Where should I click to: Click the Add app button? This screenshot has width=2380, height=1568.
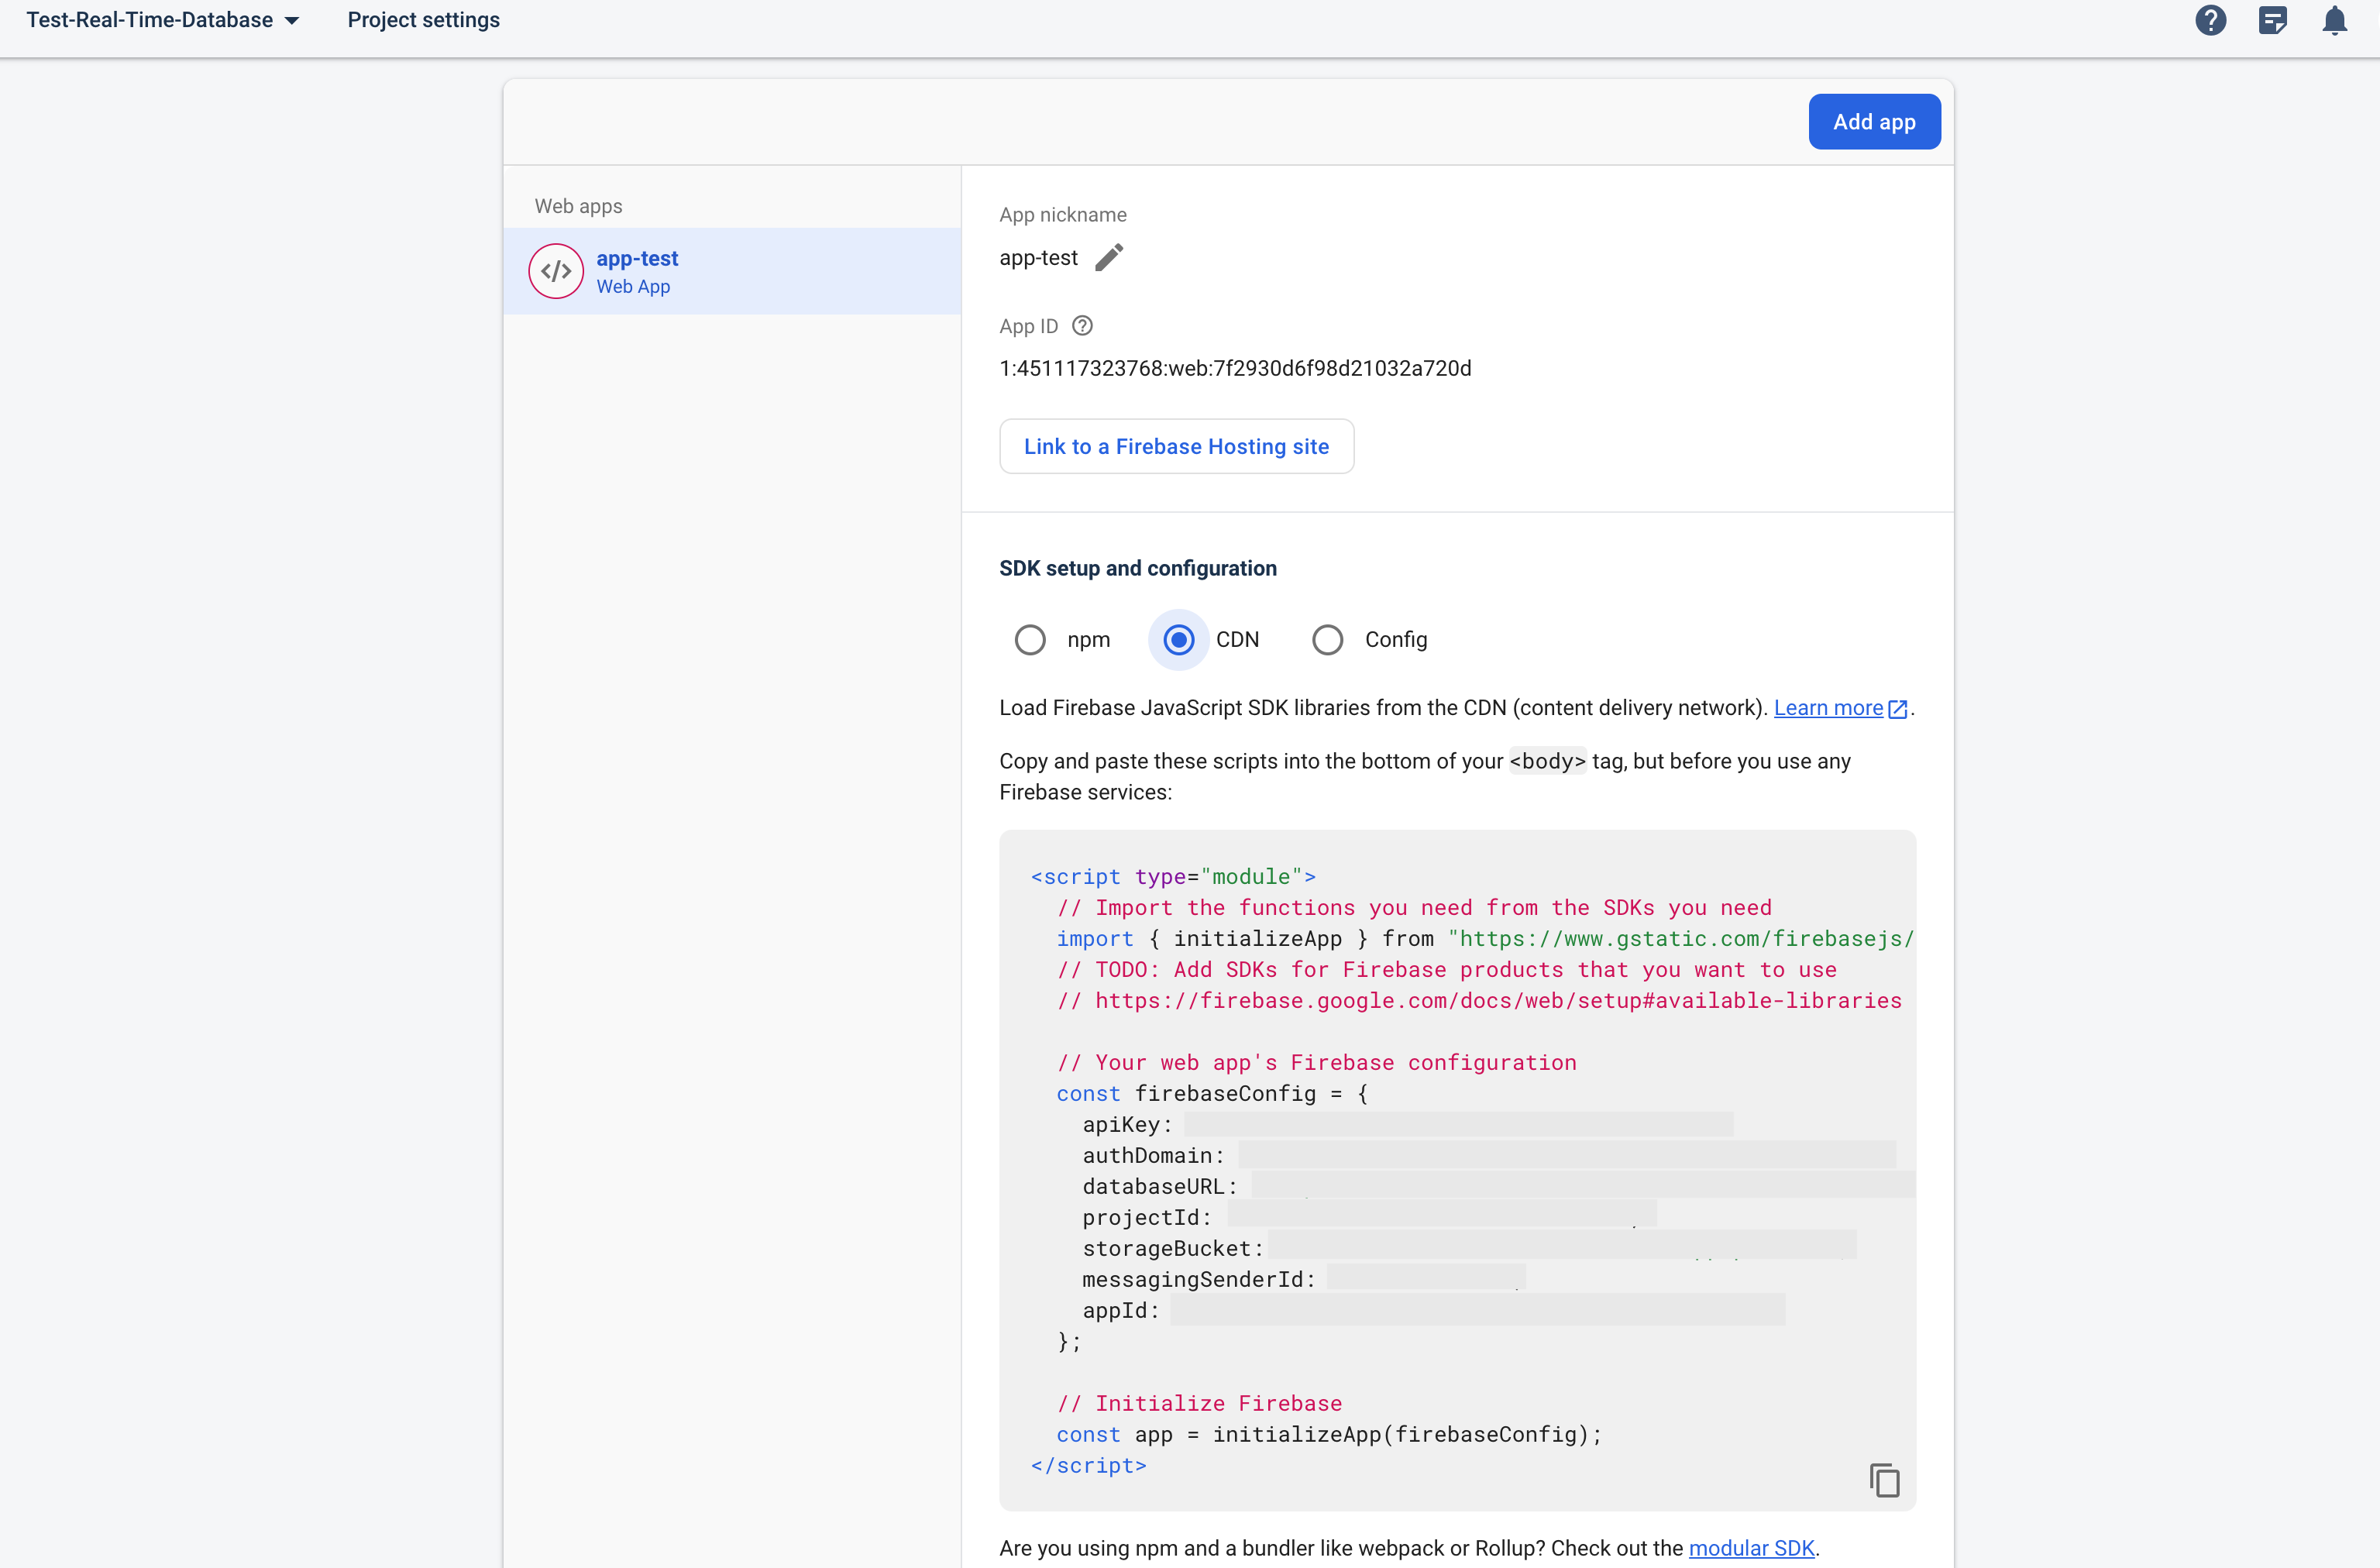(1874, 122)
